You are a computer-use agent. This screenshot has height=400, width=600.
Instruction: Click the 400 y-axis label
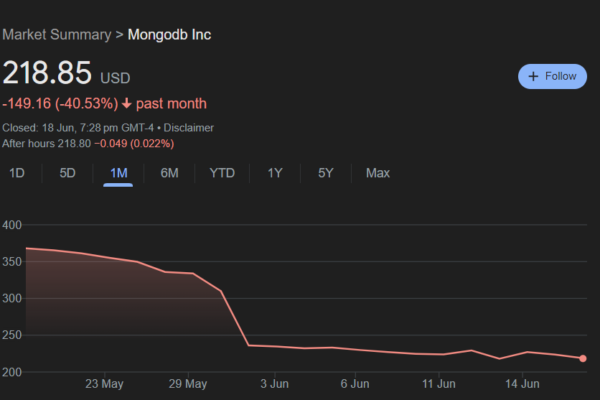pos(12,225)
